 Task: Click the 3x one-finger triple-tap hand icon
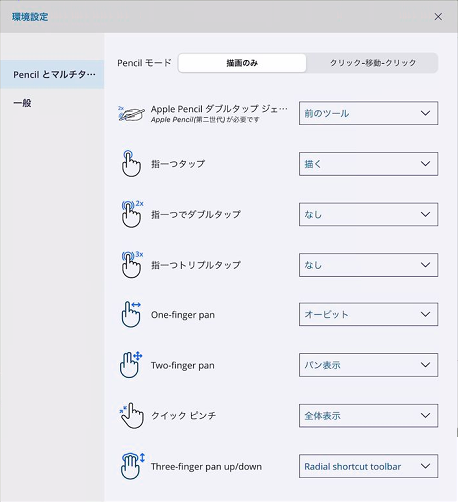pos(132,265)
